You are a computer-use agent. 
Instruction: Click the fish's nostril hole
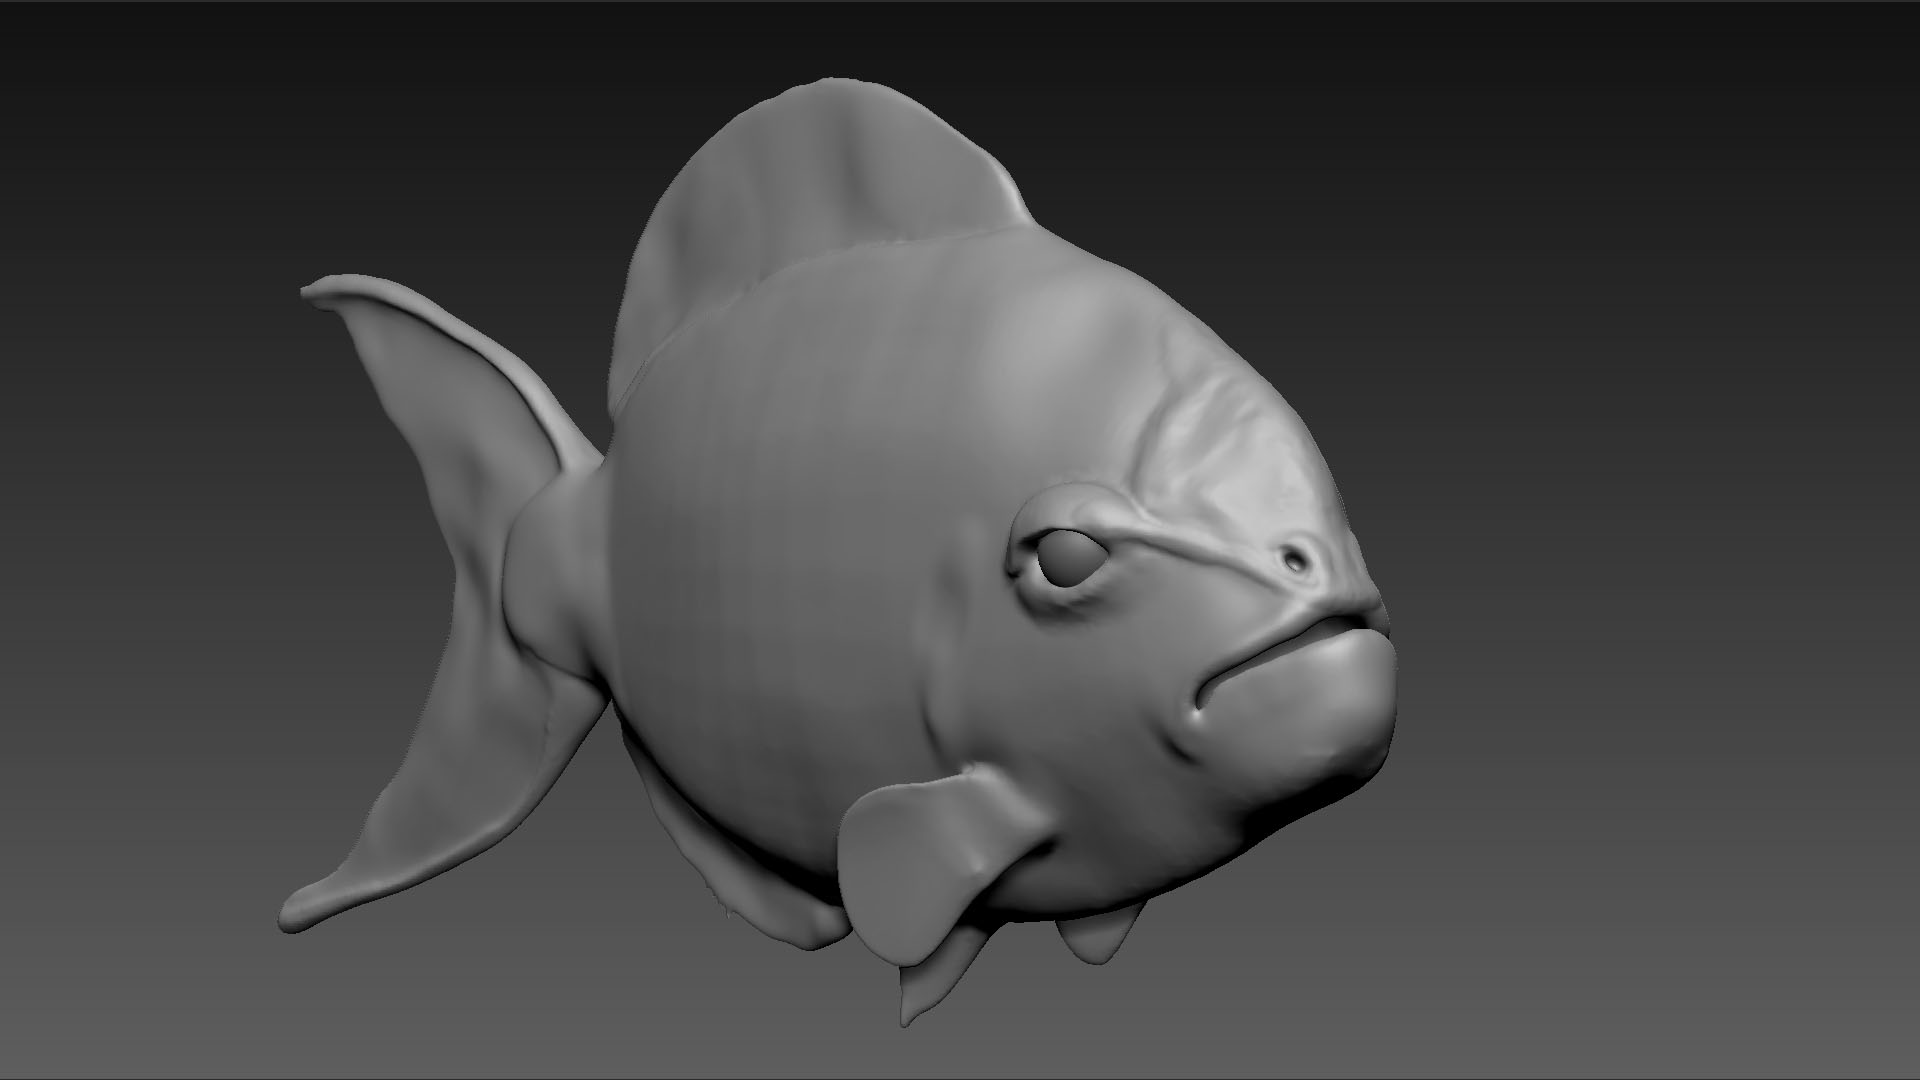pyautogui.click(x=1297, y=560)
